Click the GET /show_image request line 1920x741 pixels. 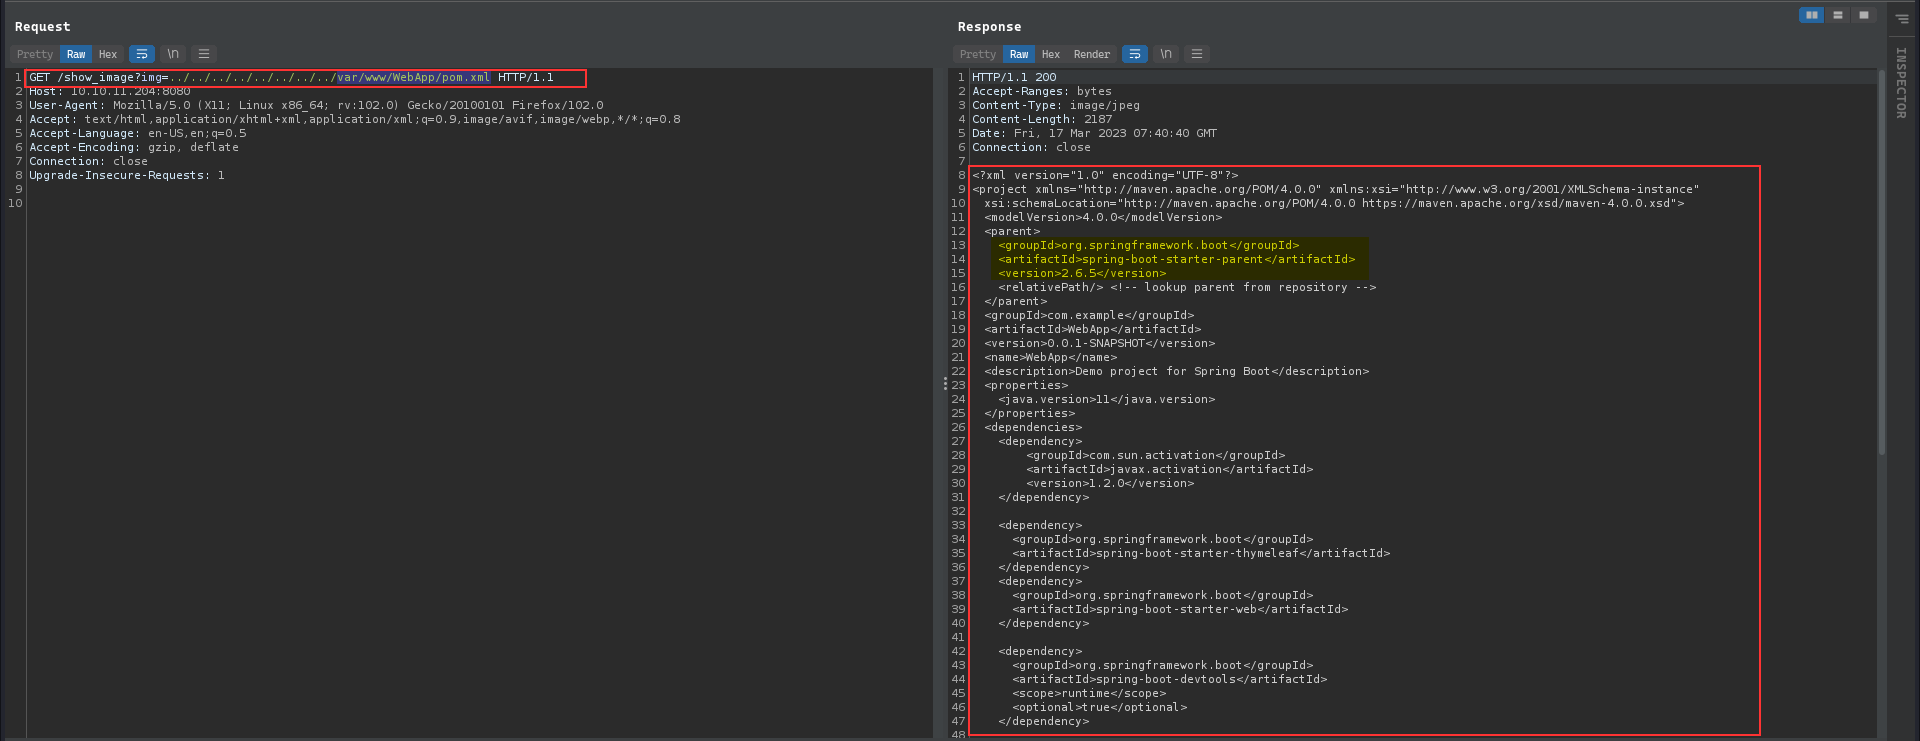(x=291, y=77)
